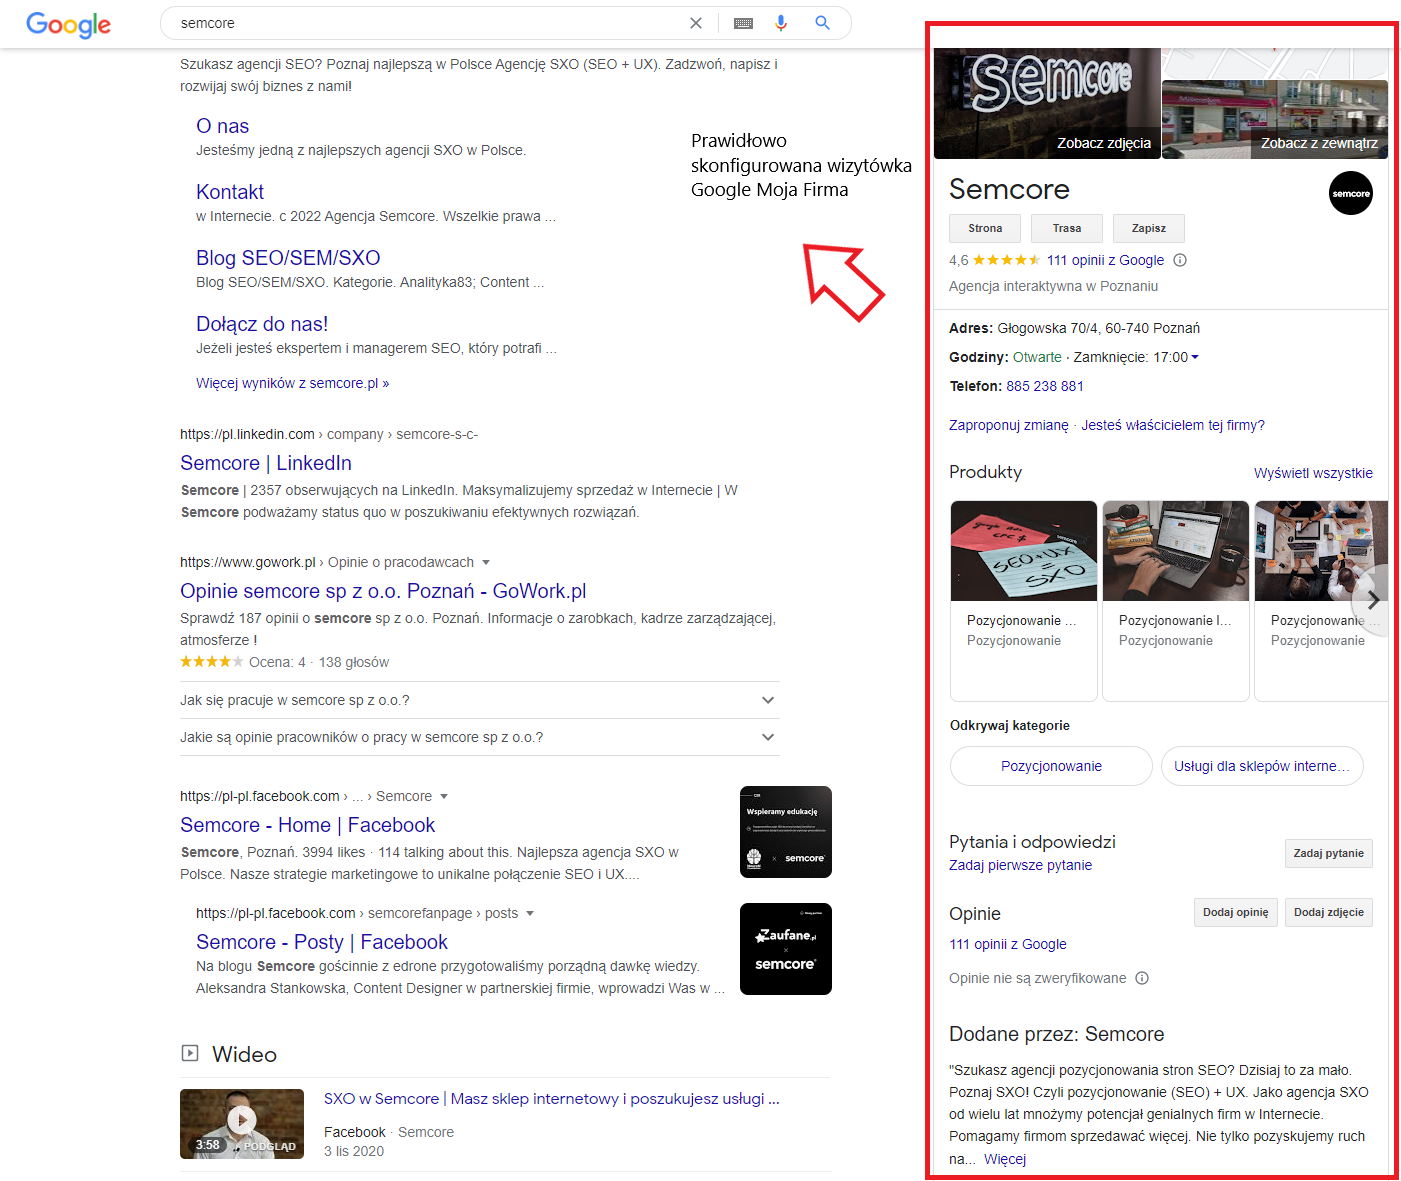Open the Kontakt sitelink
This screenshot has height=1181, width=1401.
[x=230, y=192]
